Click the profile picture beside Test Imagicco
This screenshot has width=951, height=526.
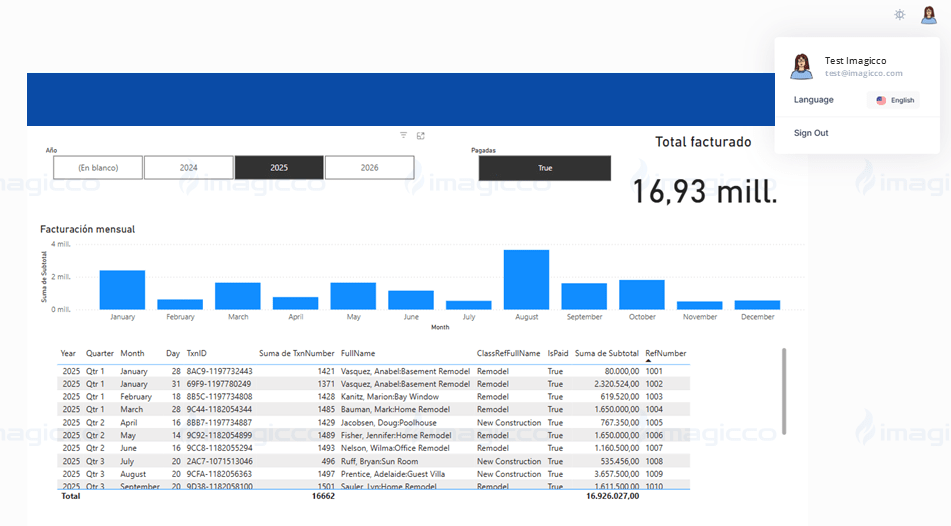coord(801,67)
